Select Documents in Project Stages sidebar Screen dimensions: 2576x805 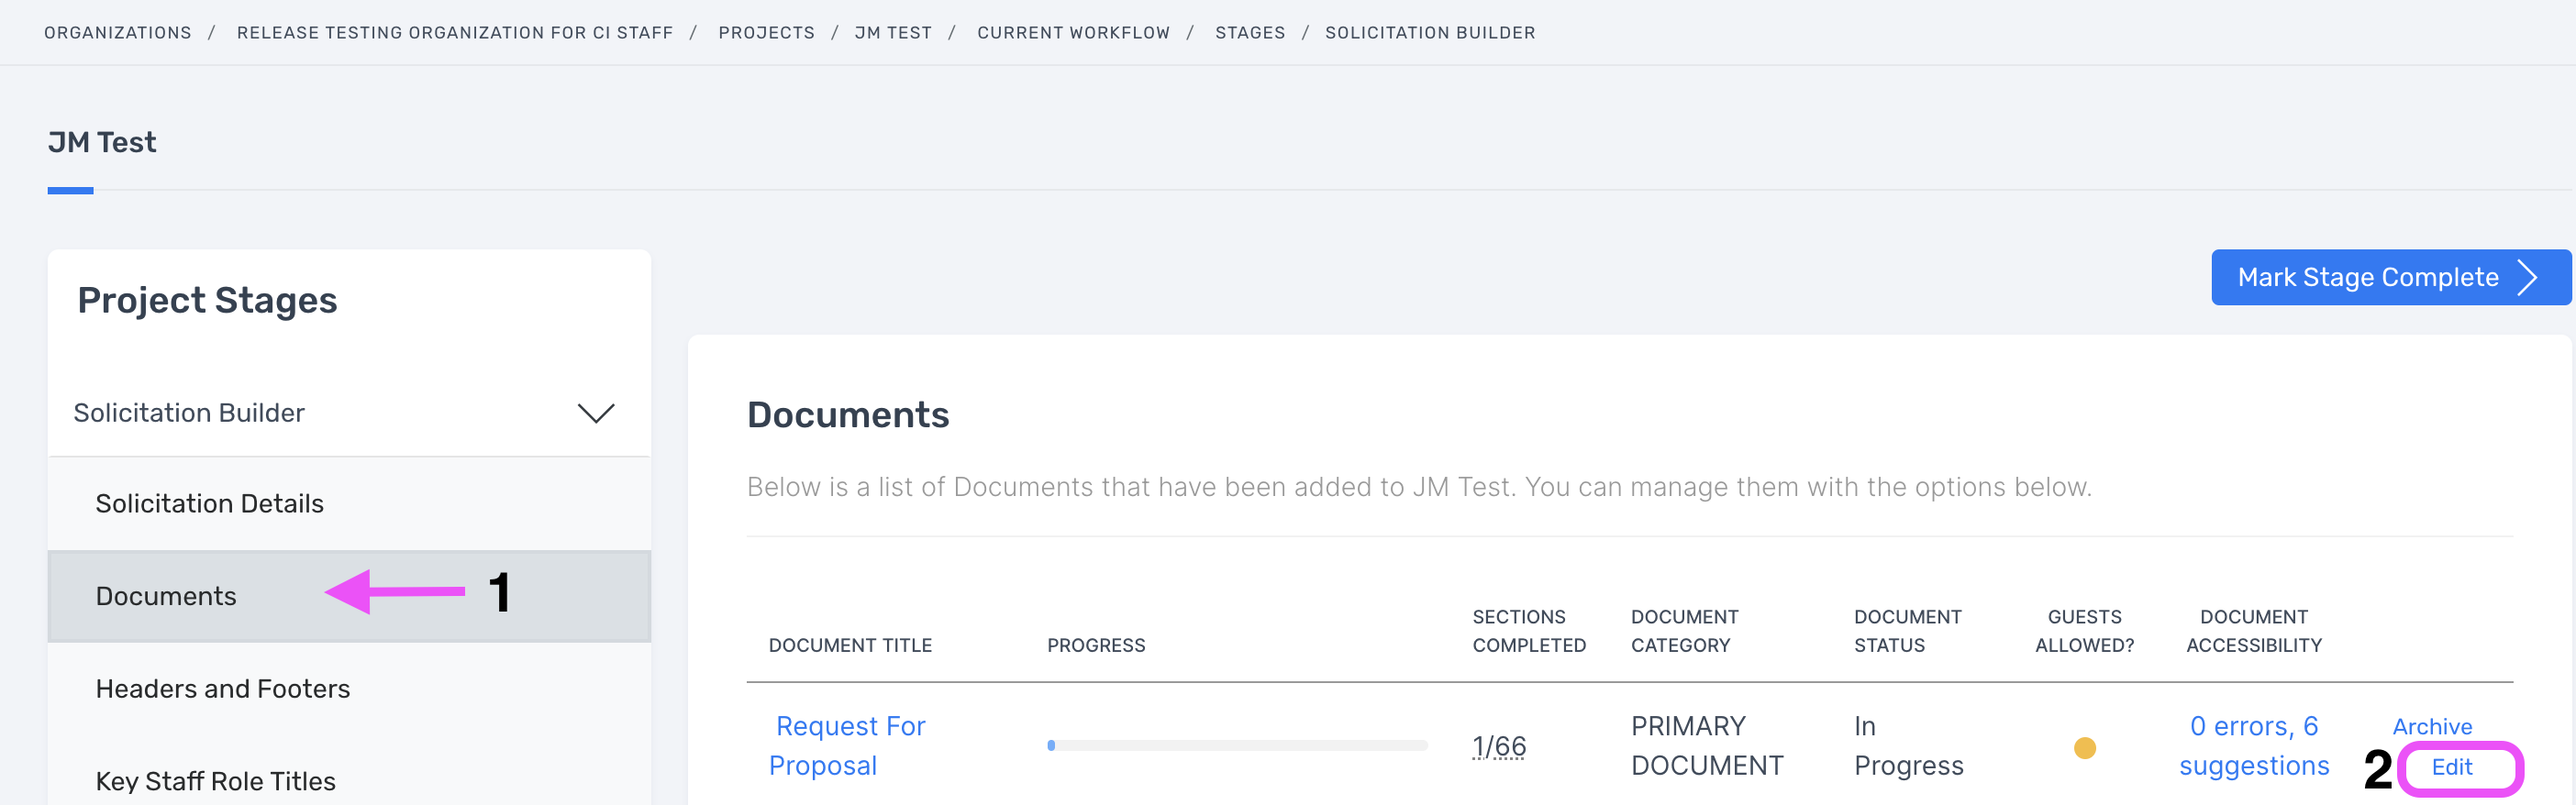point(349,596)
